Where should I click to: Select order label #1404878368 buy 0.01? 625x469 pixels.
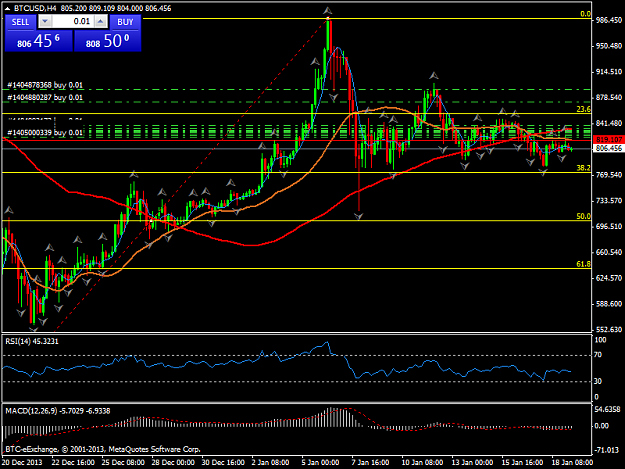[x=45, y=85]
